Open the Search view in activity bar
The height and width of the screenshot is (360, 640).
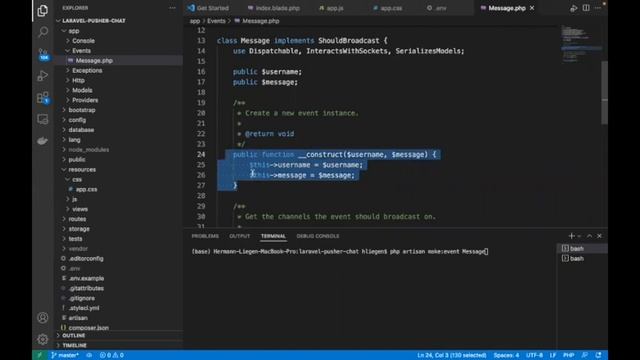point(42,32)
